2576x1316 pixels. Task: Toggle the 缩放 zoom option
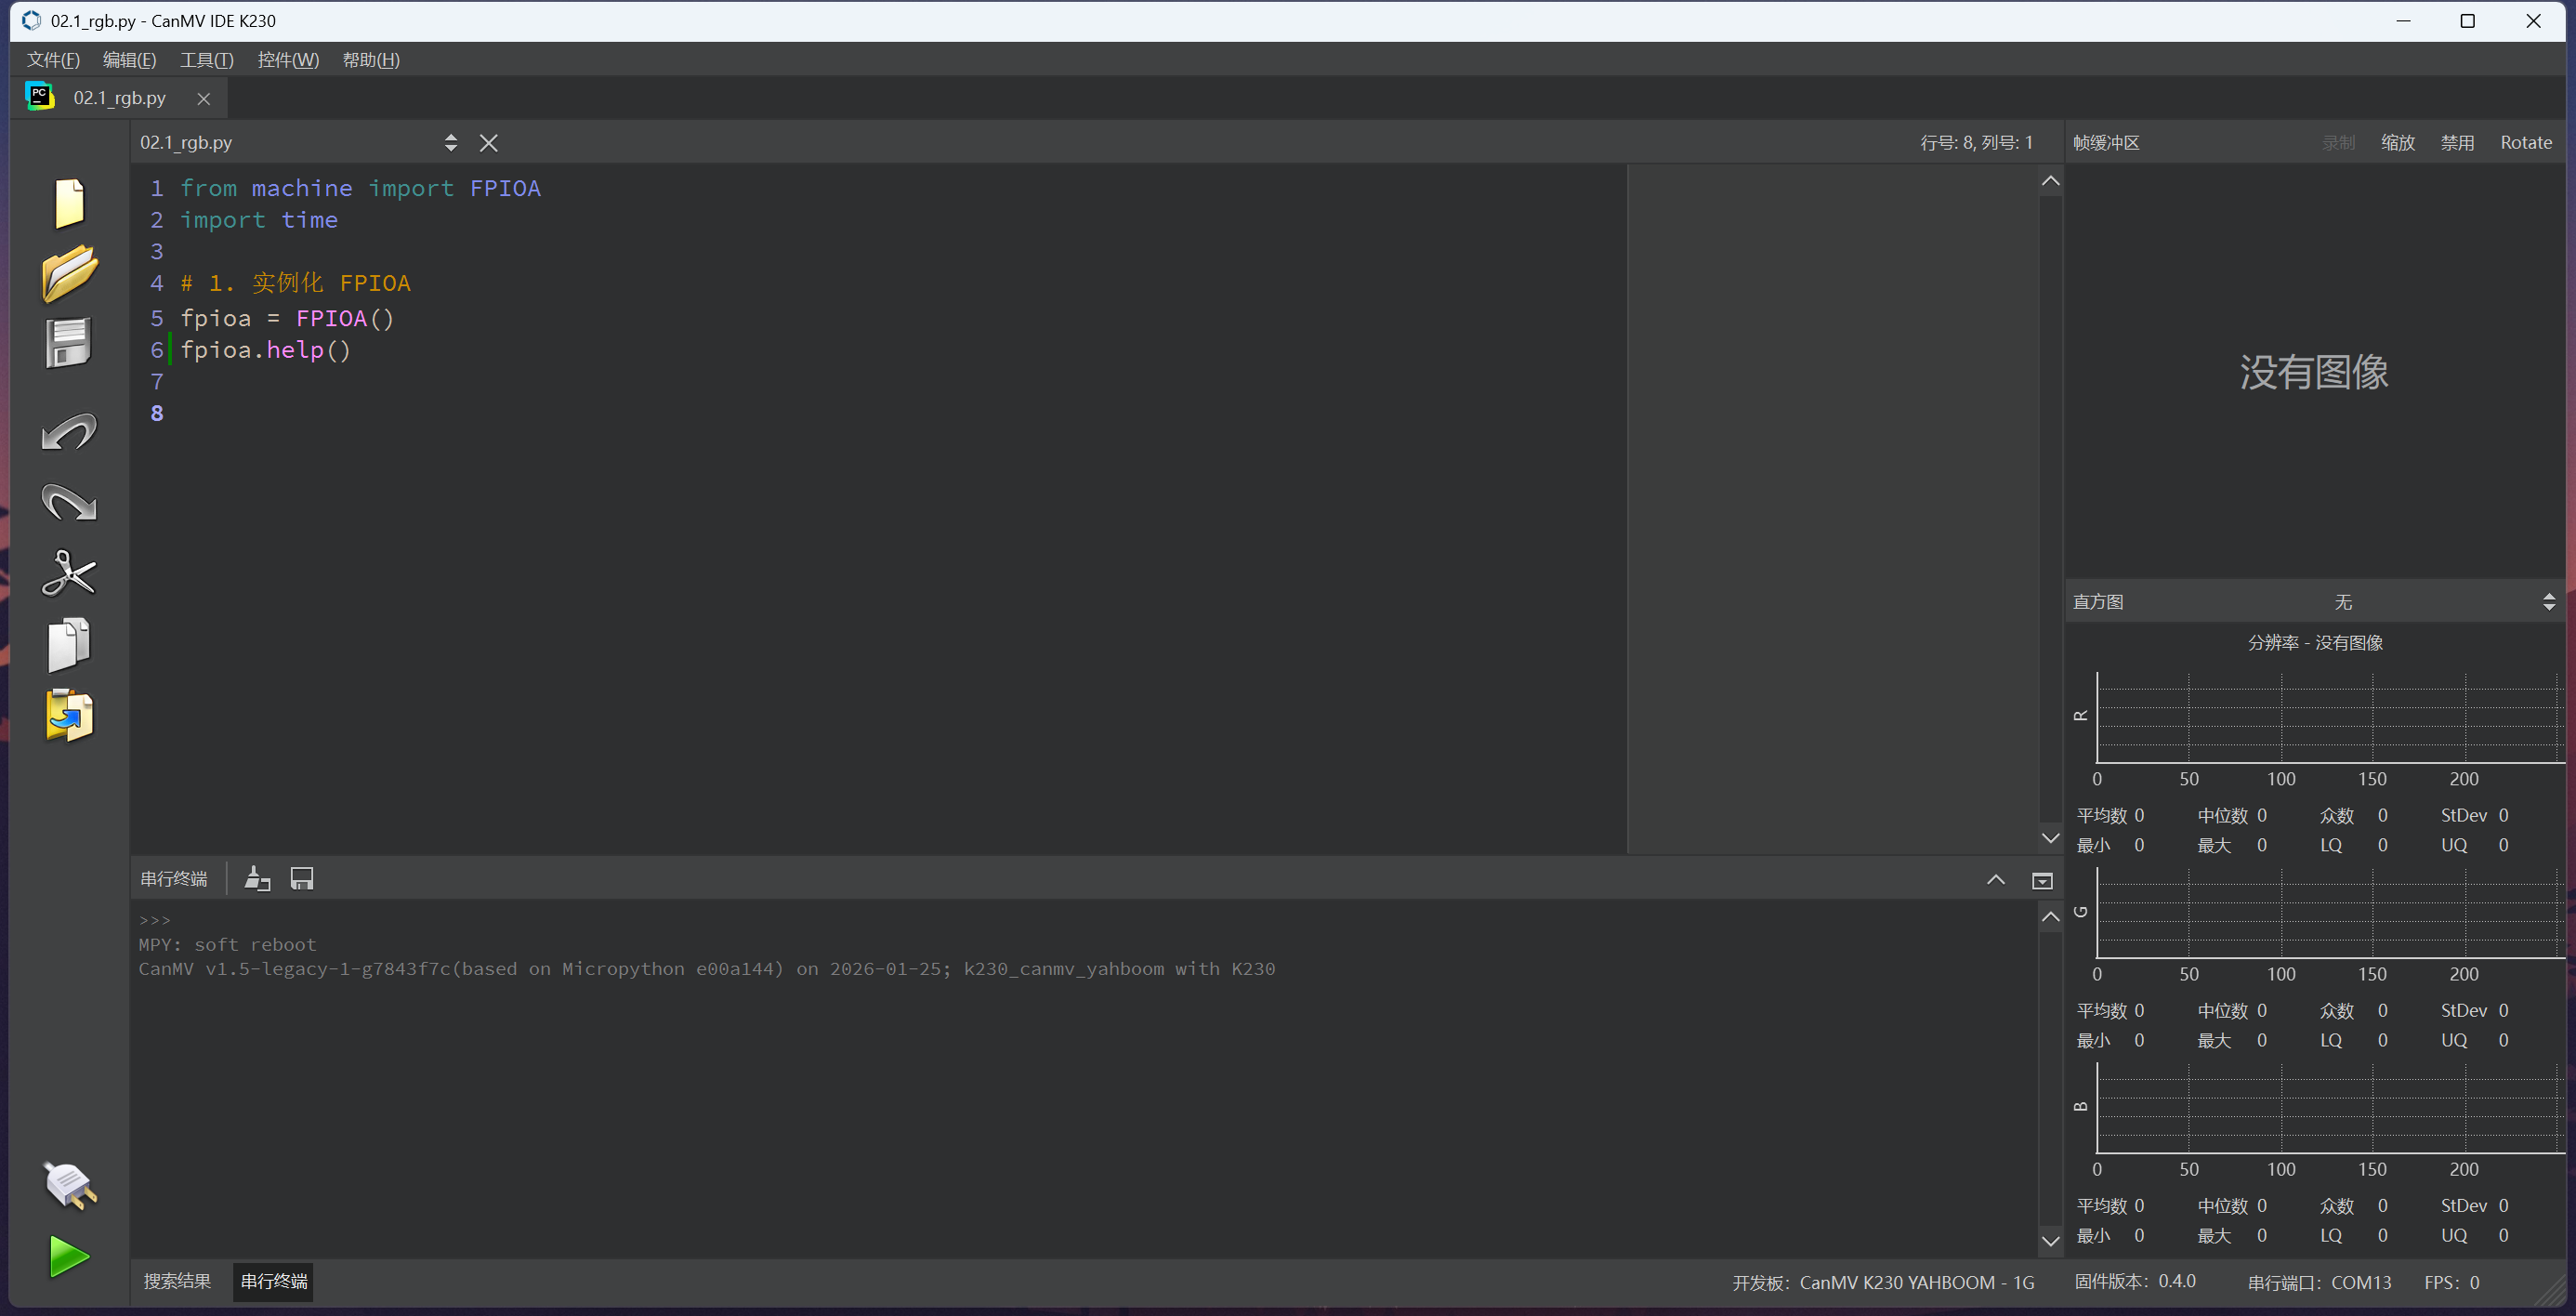(2397, 143)
